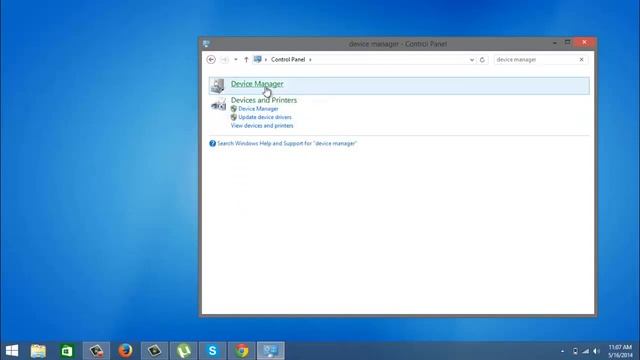
Task: Open recent locations dropdown arrow
Action: click(236, 60)
